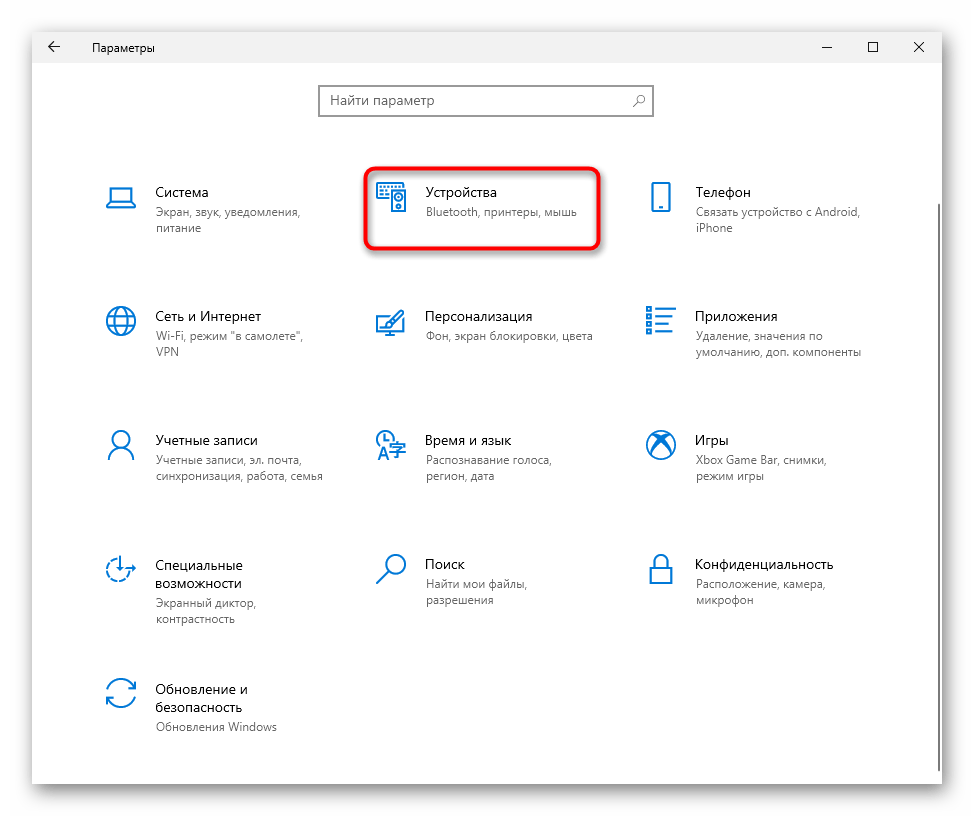Open the Система category title link
974x816 pixels.
[182, 192]
